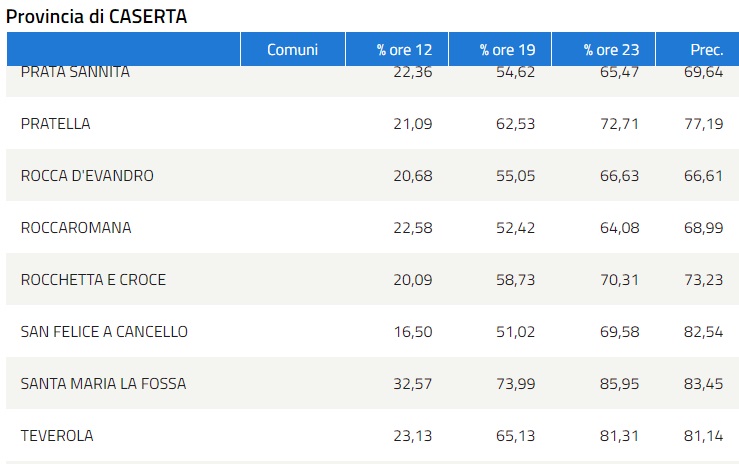Image resolution: width=739 pixels, height=464 pixels.
Task: Select ROCCA D'EVANDRO in the list
Action: pyautogui.click(x=87, y=176)
